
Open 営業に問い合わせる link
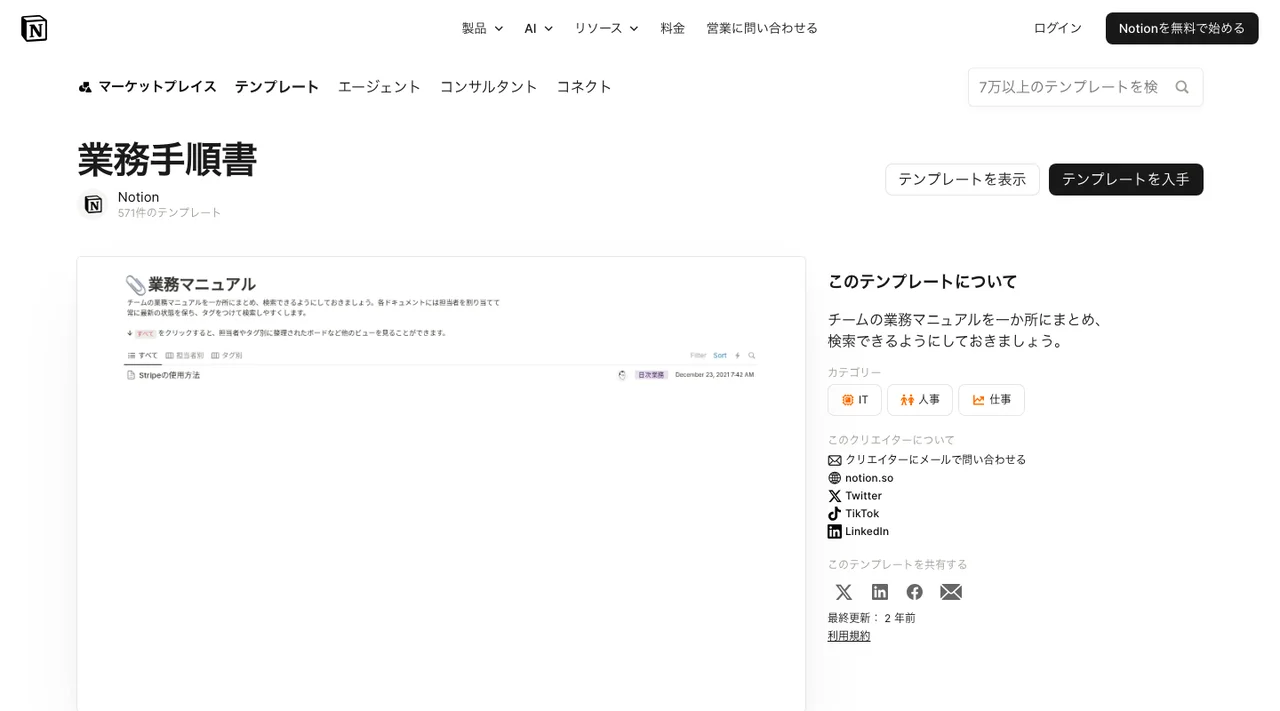tap(762, 28)
